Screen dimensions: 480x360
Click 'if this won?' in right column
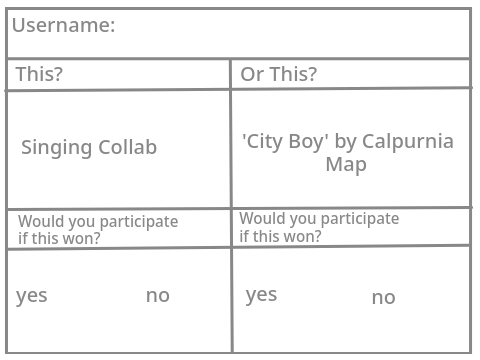pos(280,236)
